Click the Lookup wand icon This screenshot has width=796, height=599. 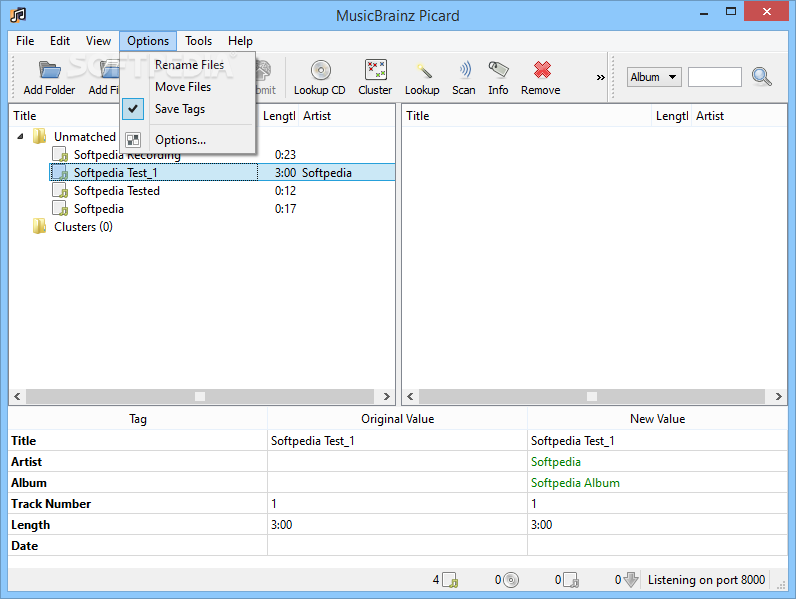pos(423,70)
